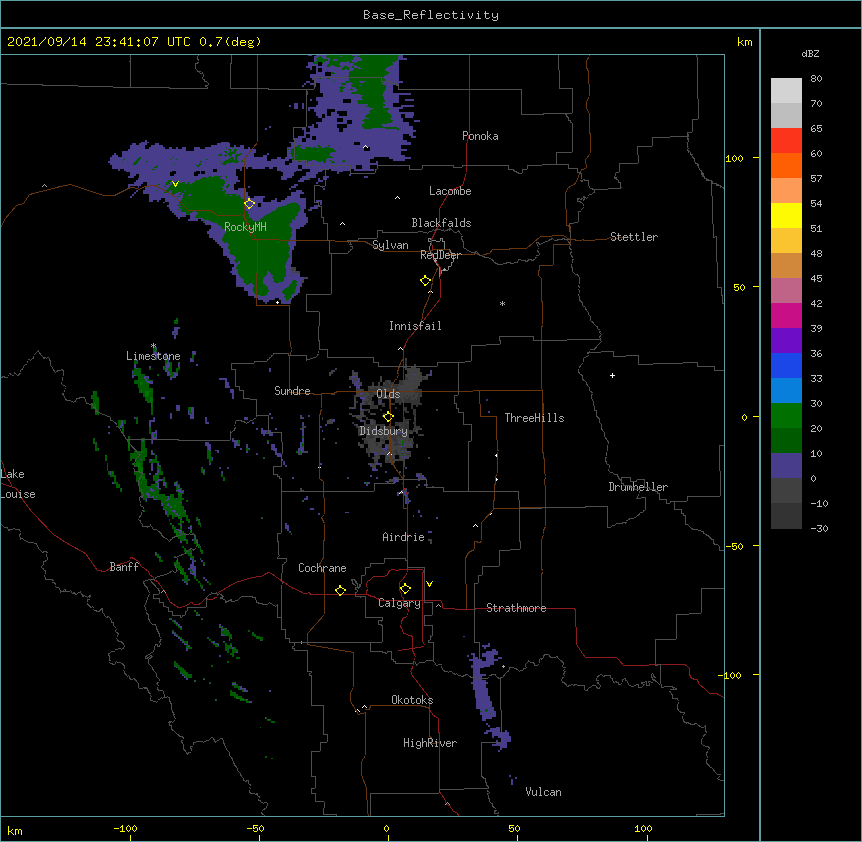862x842 pixels.
Task: Click the white plus marker north of Drumheller
Action: [x=612, y=375]
